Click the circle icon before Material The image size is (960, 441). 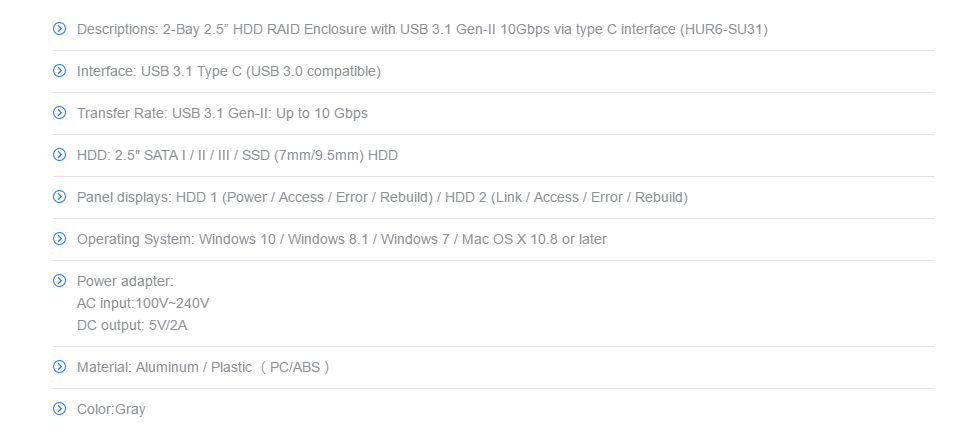(x=59, y=366)
